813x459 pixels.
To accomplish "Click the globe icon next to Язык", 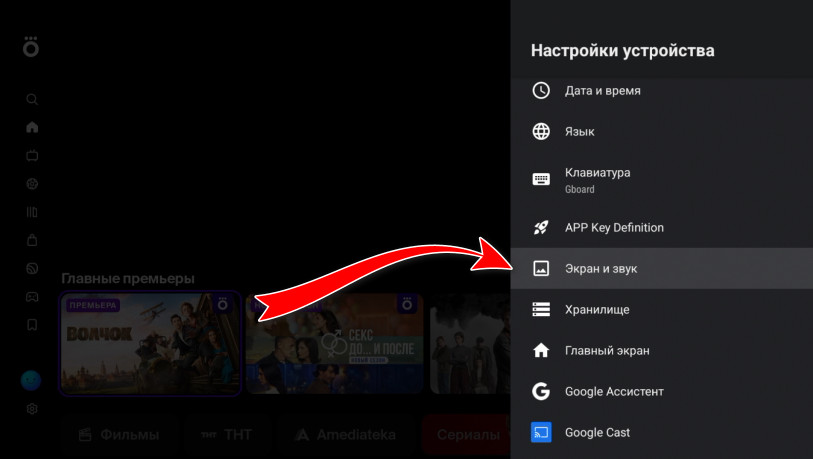I will tap(541, 131).
